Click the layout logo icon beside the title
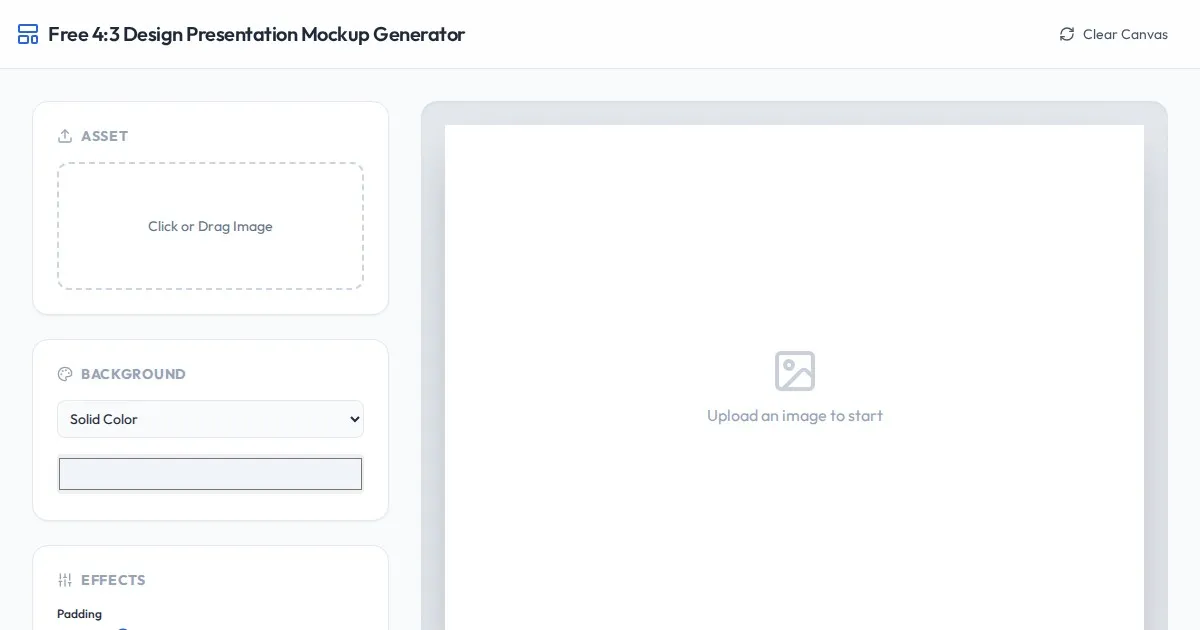The image size is (1200, 630). tap(28, 34)
